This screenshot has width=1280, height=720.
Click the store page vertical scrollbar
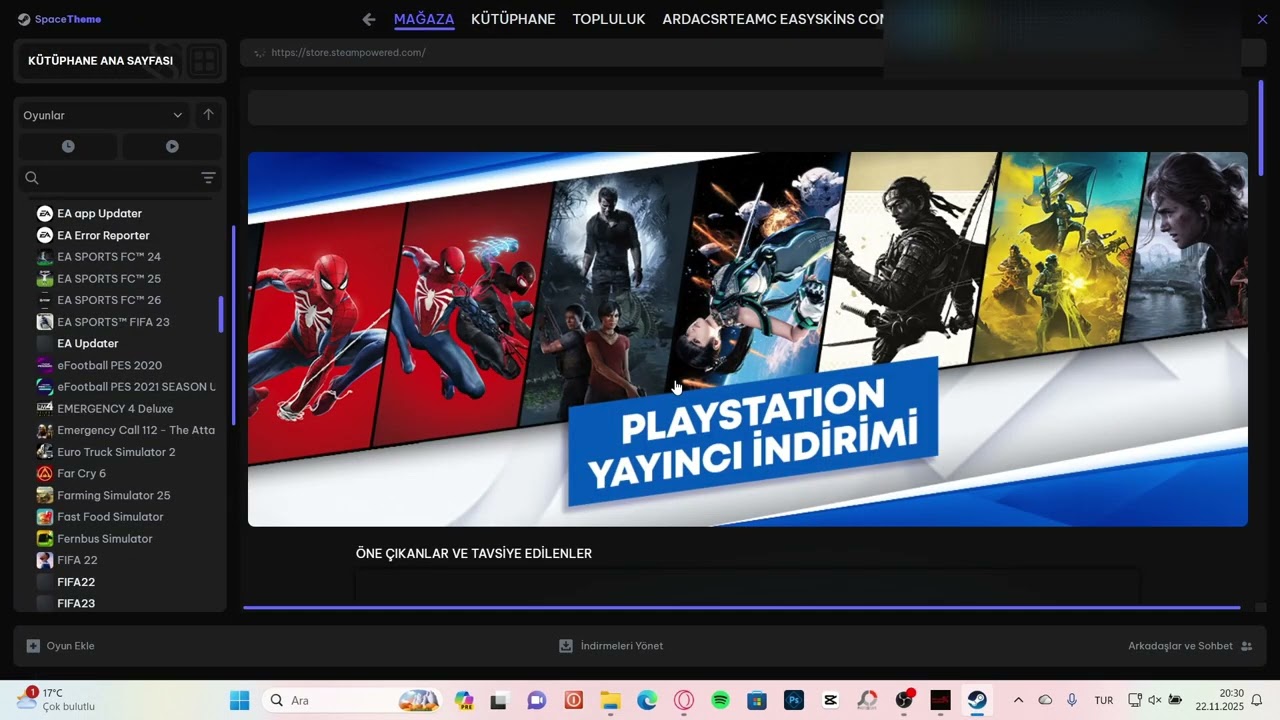pyautogui.click(x=1260, y=128)
